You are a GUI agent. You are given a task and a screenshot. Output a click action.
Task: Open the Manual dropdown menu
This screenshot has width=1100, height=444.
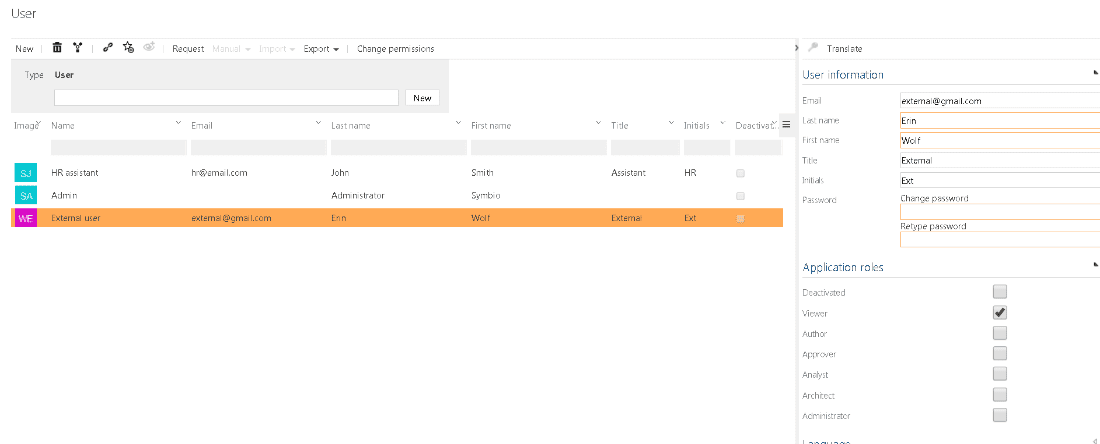tap(232, 48)
